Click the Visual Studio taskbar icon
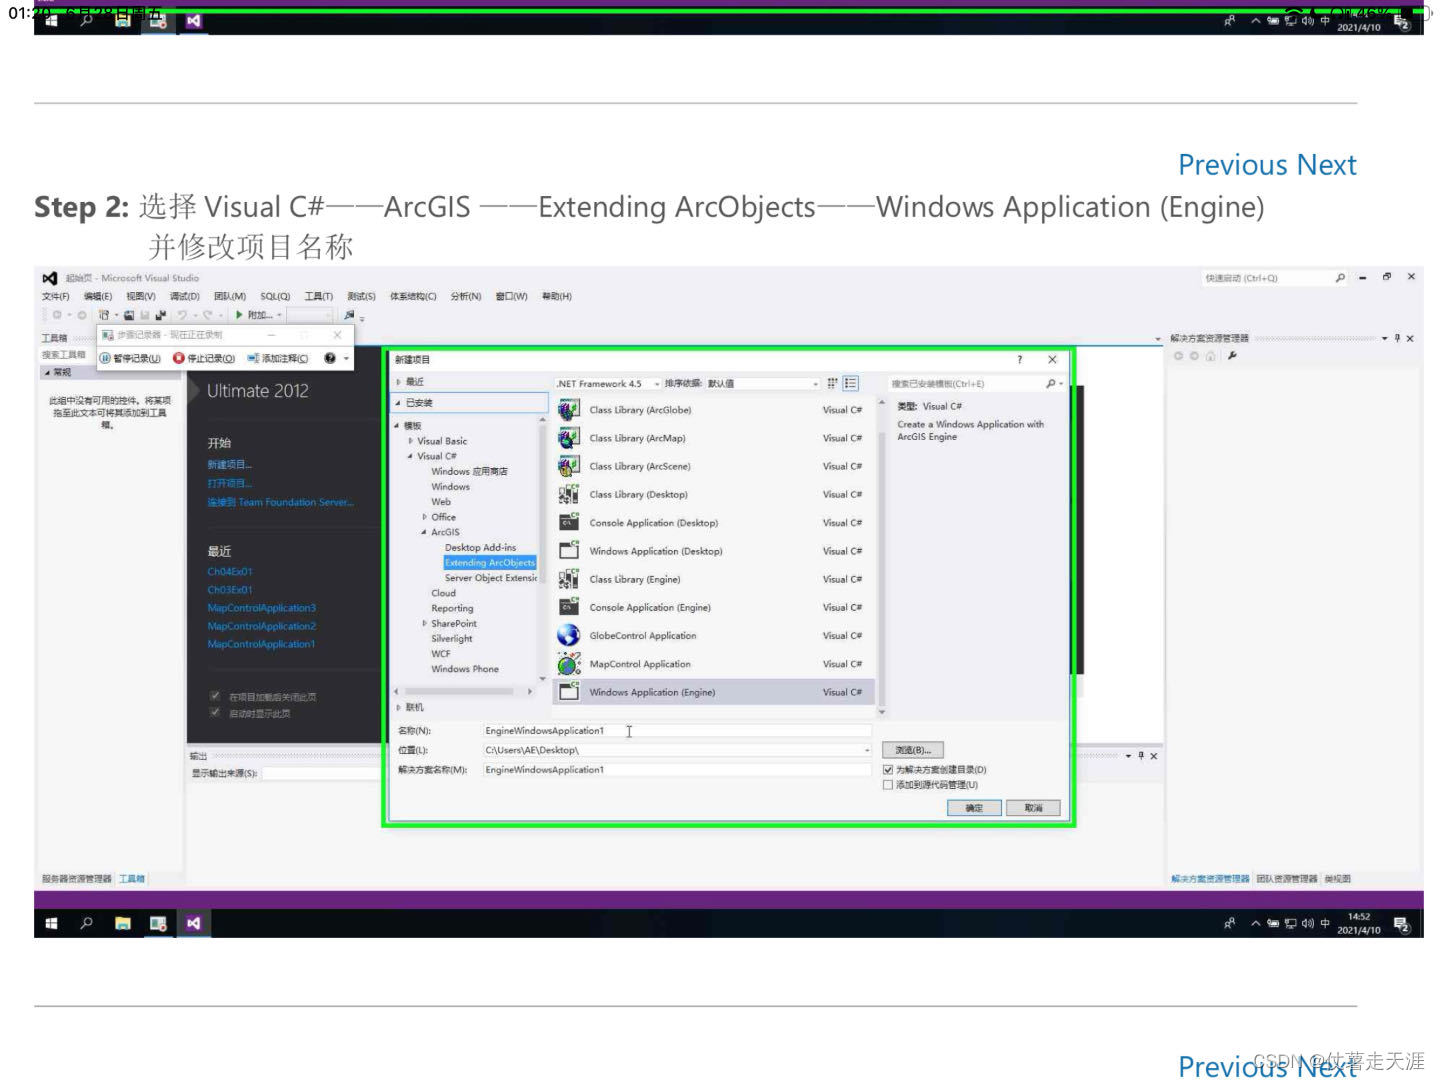Image resolution: width=1440 pixels, height=1080 pixels. pos(193,923)
